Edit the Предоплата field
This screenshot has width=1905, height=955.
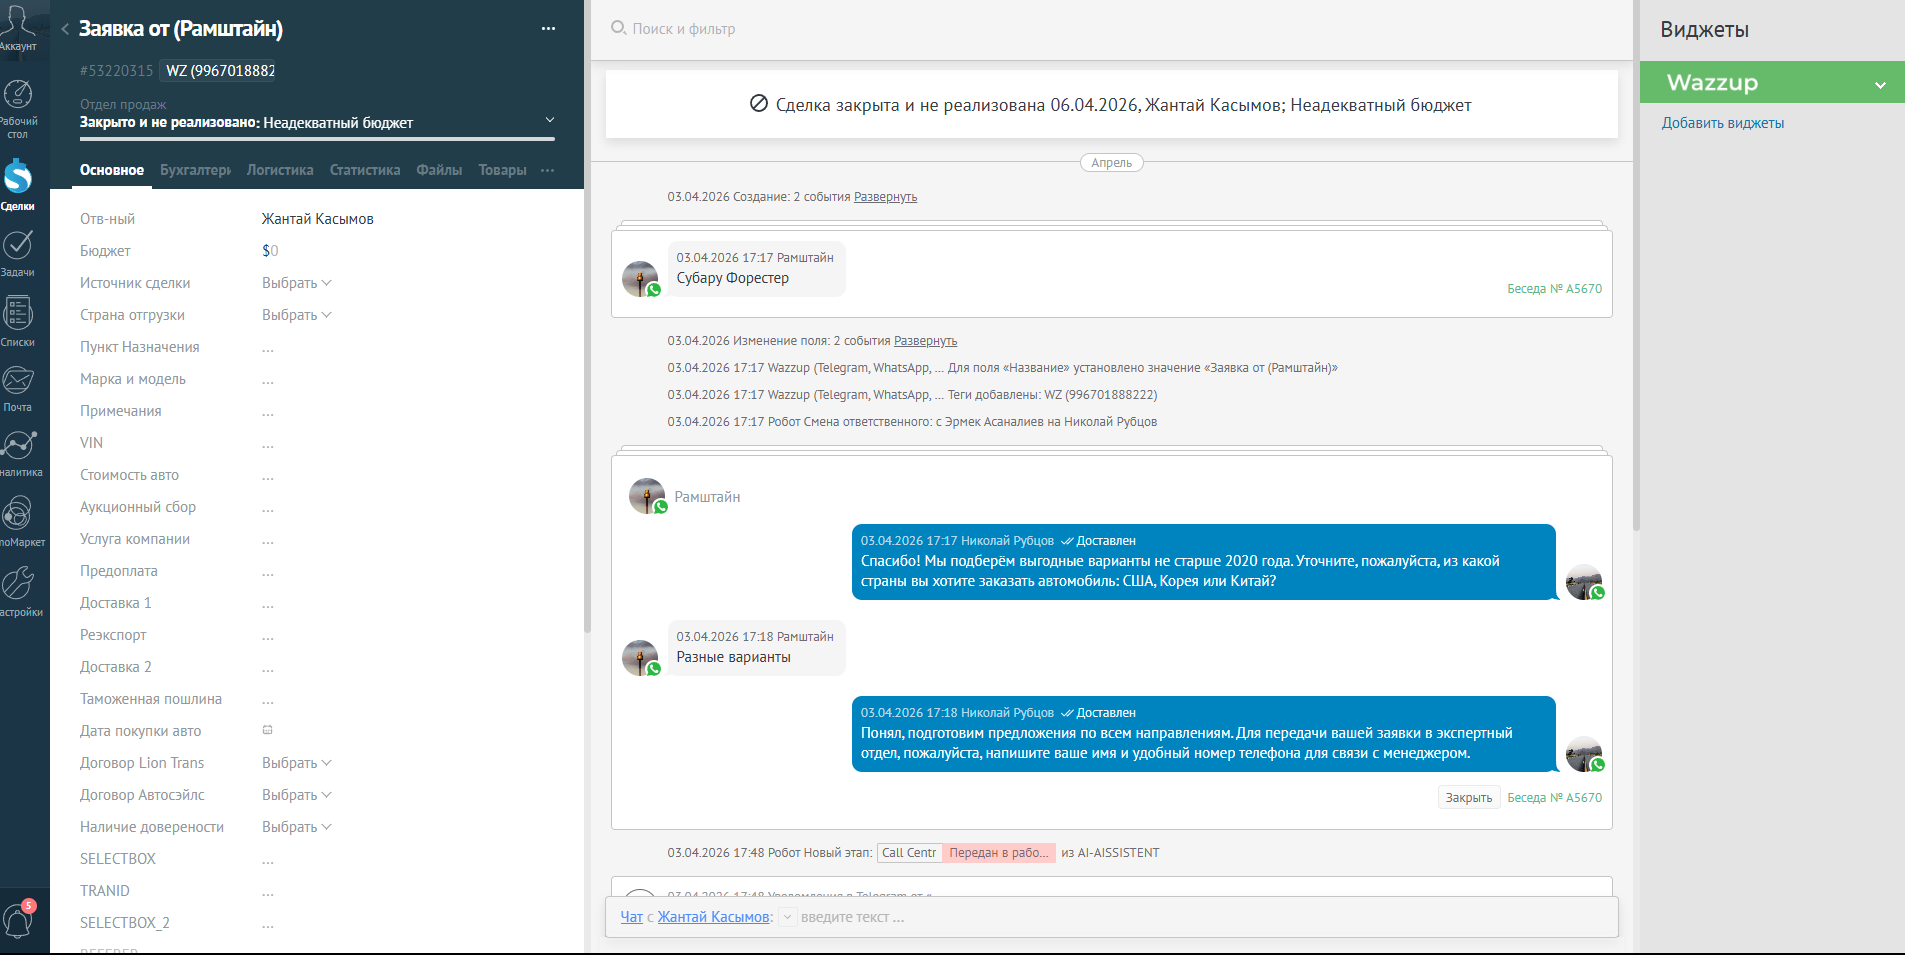click(267, 572)
